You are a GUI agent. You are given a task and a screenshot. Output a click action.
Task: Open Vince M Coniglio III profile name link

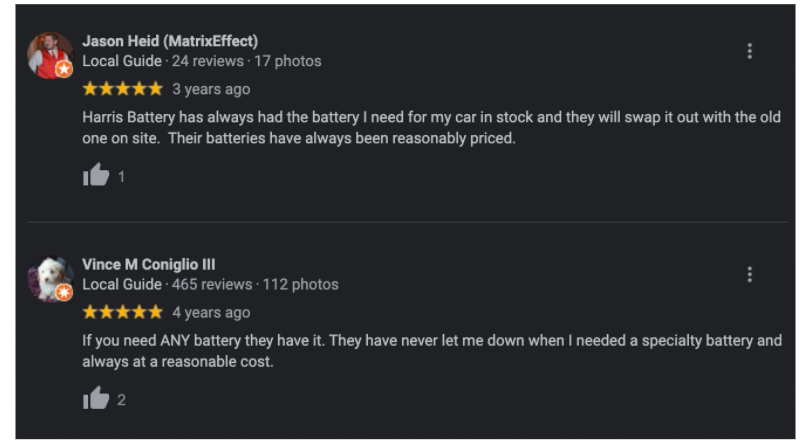tap(148, 265)
